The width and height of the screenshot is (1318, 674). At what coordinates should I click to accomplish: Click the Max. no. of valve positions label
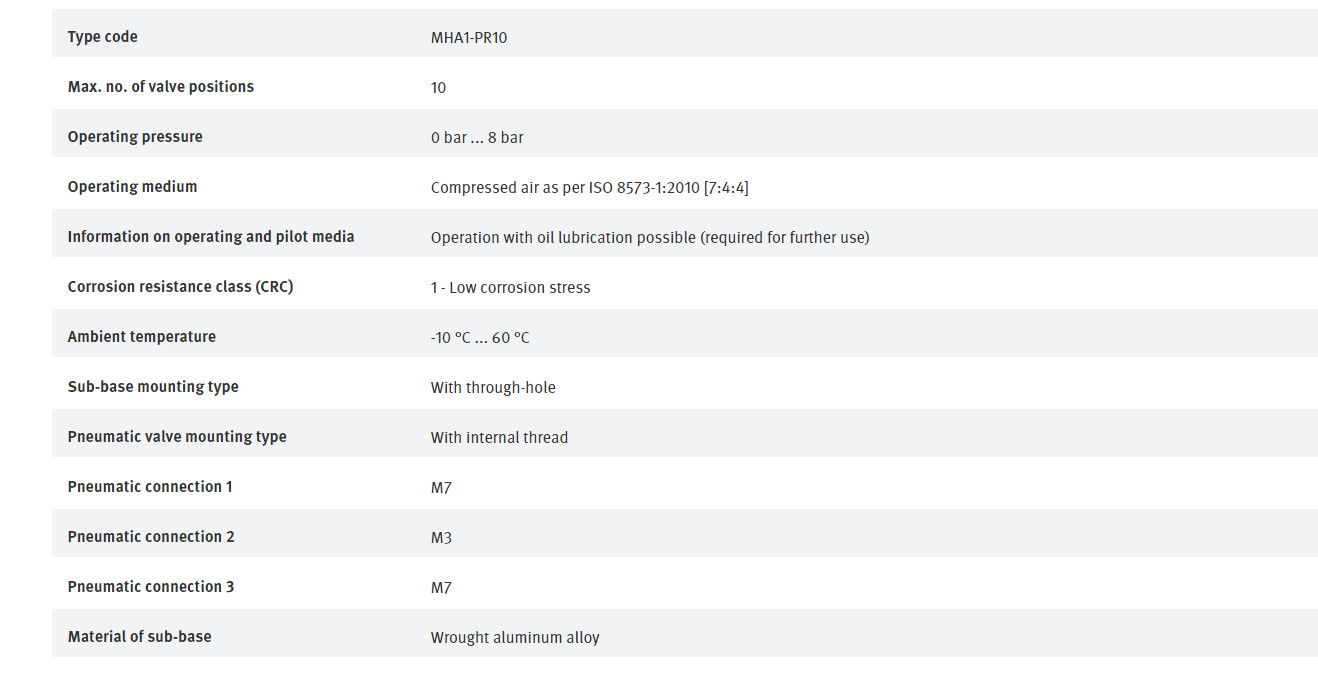point(161,87)
